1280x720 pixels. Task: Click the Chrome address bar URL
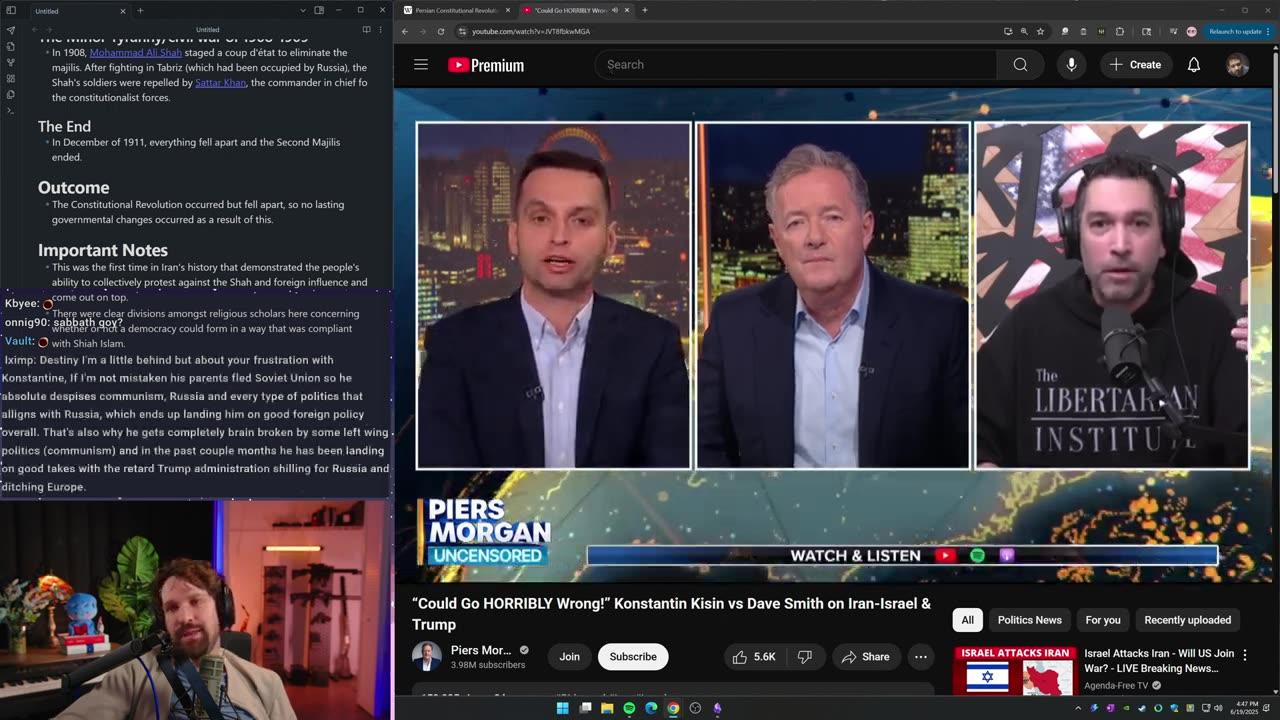[530, 31]
